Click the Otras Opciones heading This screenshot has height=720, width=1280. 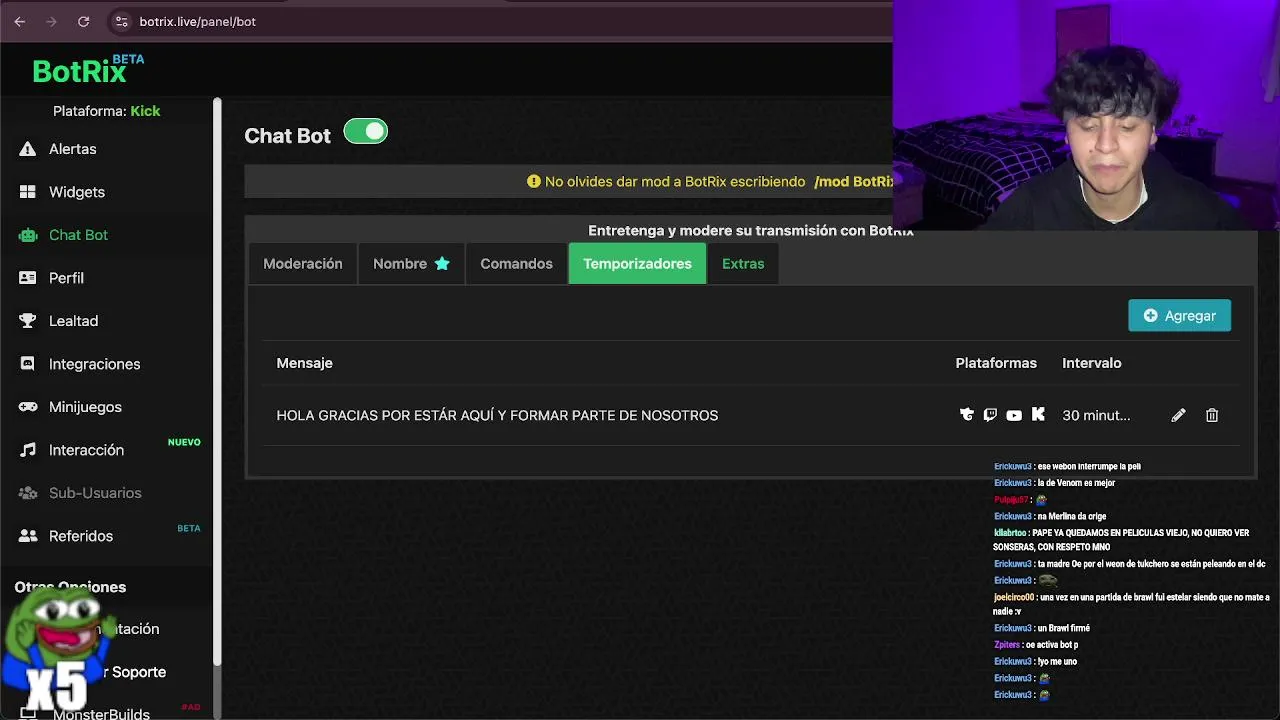click(70, 587)
